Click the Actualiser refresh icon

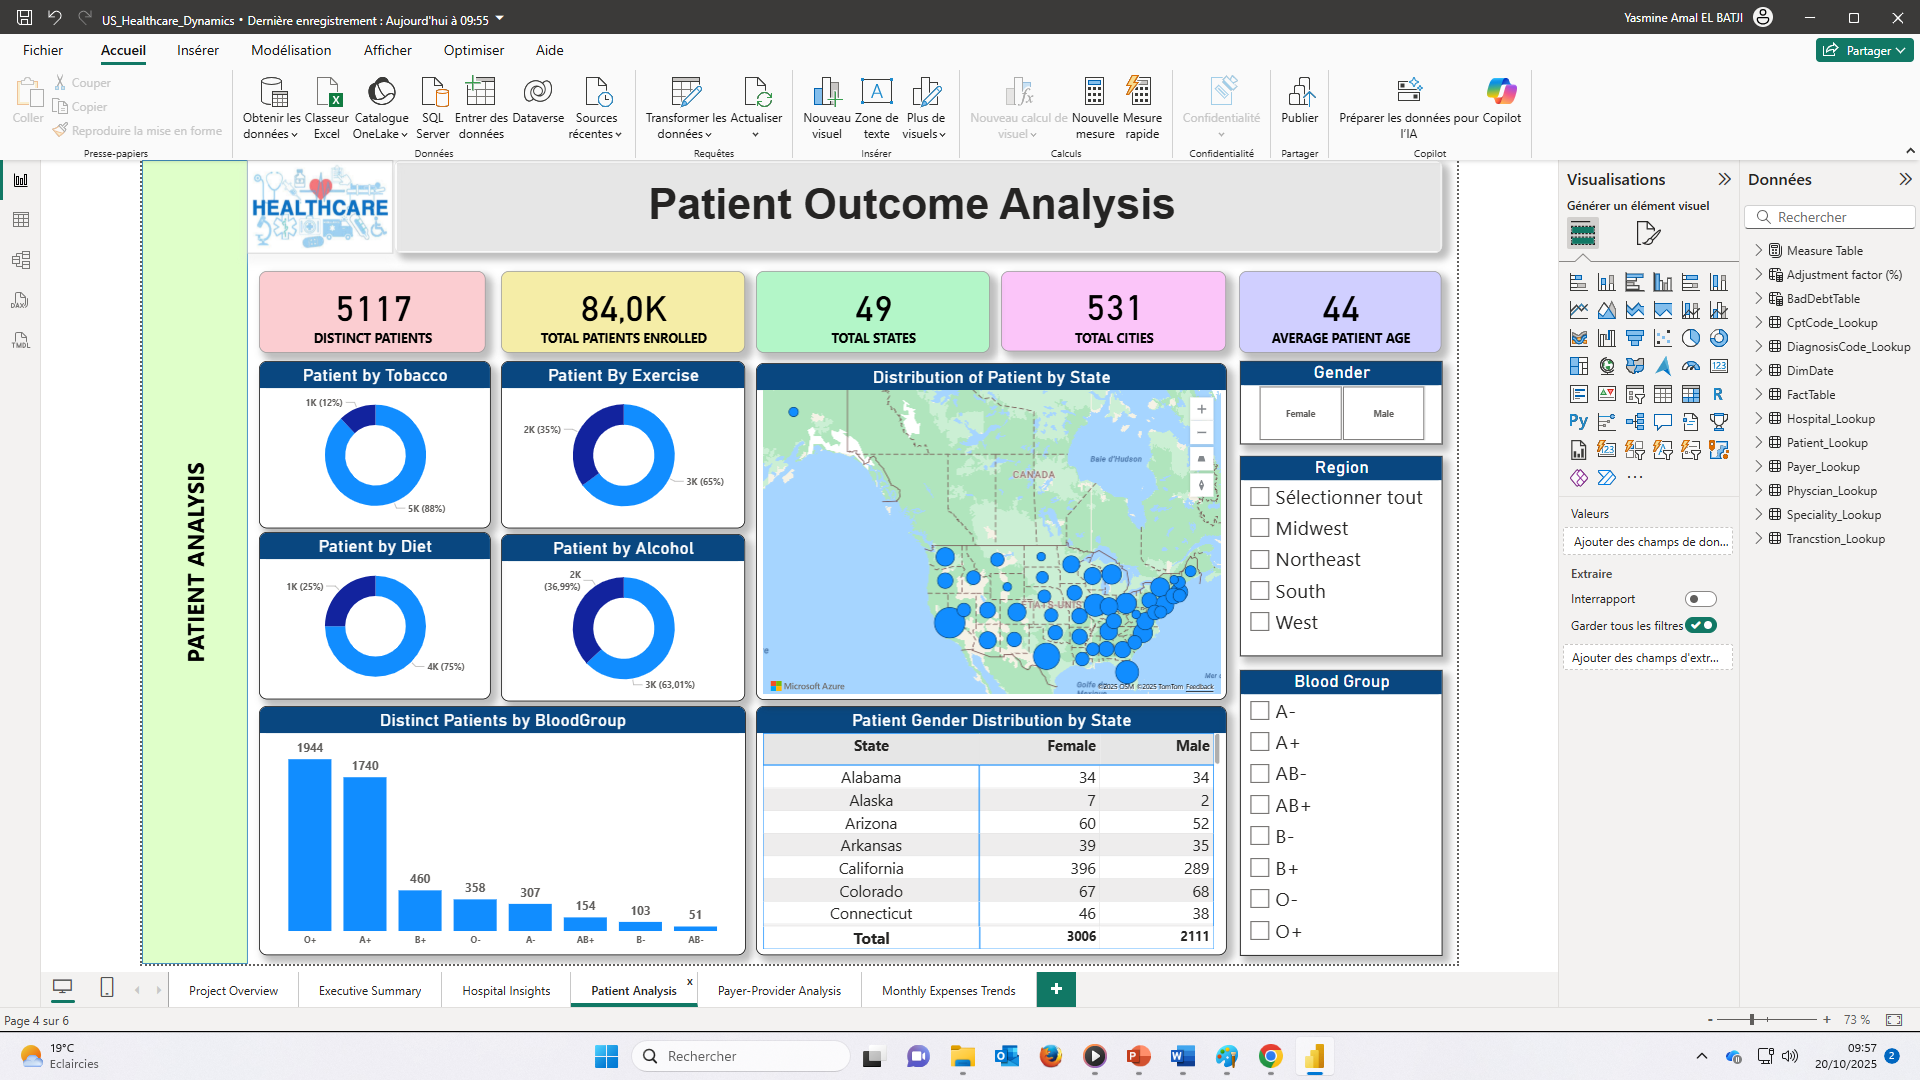tap(756, 94)
